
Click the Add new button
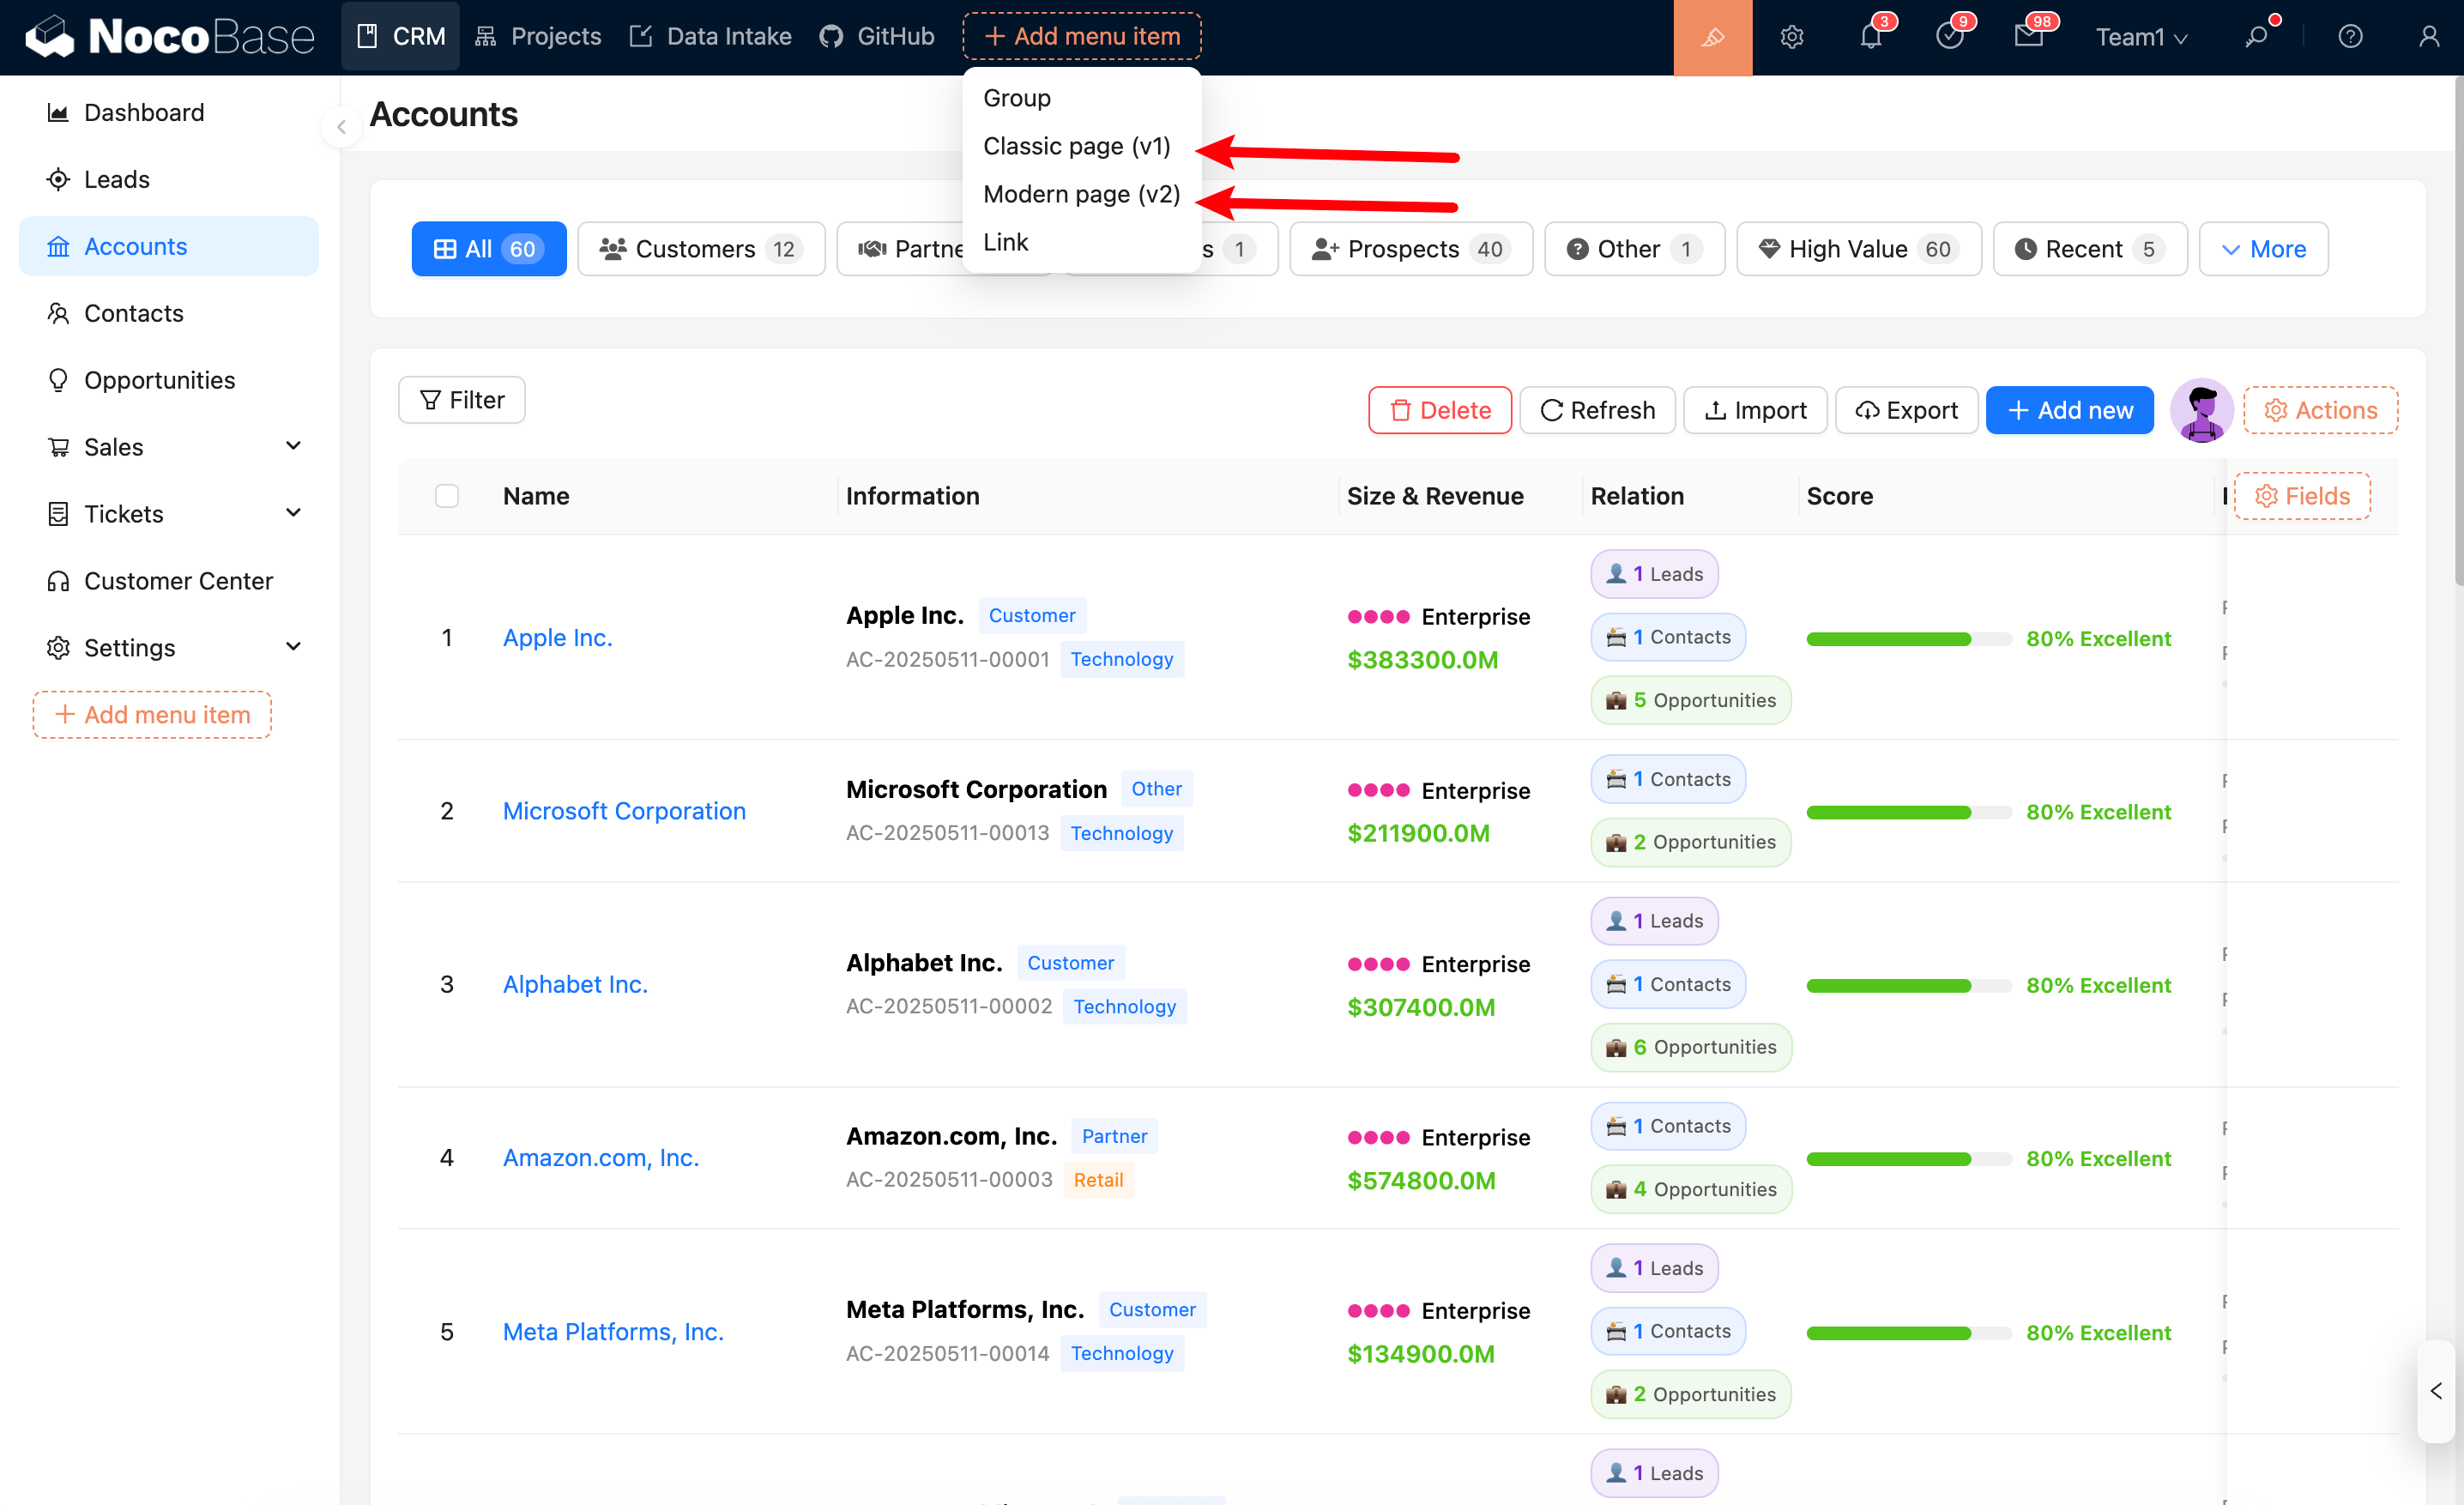pos(2069,410)
